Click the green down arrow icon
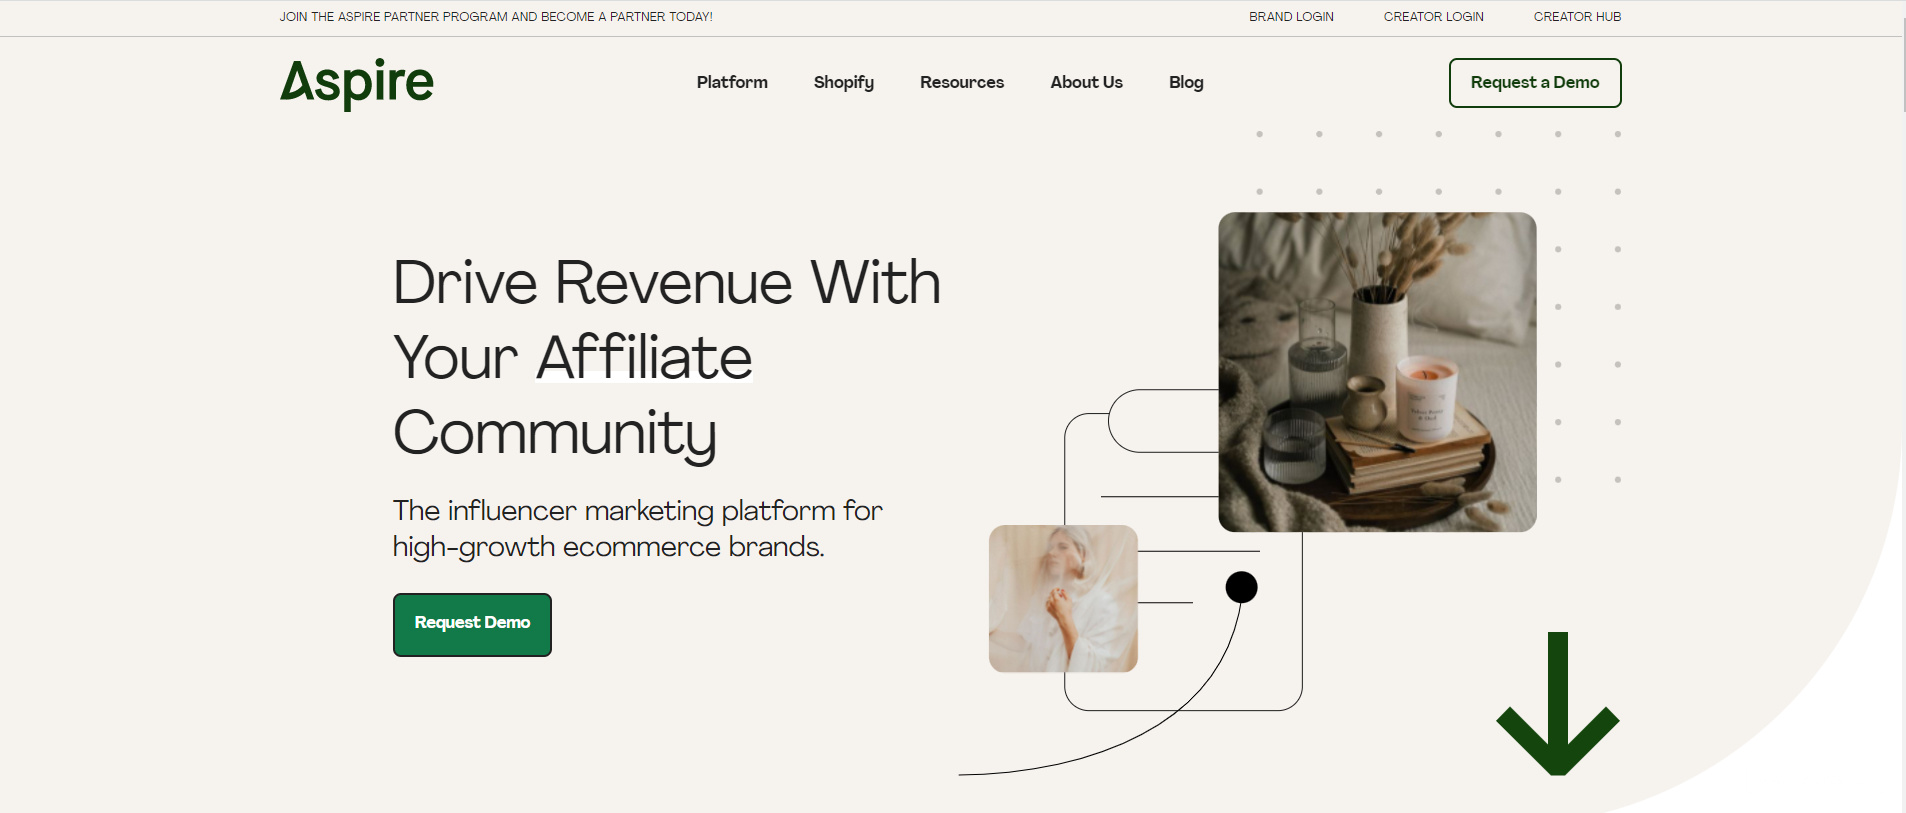The image size is (1906, 813). [x=1558, y=704]
